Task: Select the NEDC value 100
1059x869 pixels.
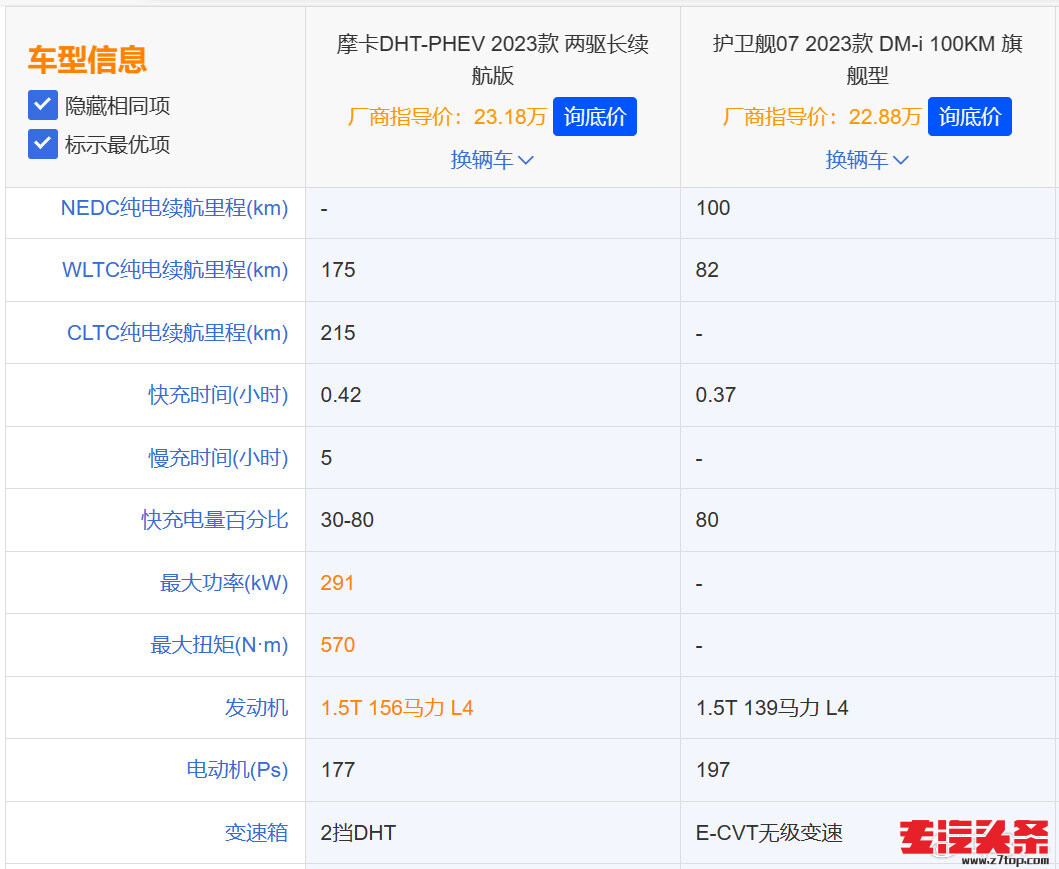Action: click(713, 208)
